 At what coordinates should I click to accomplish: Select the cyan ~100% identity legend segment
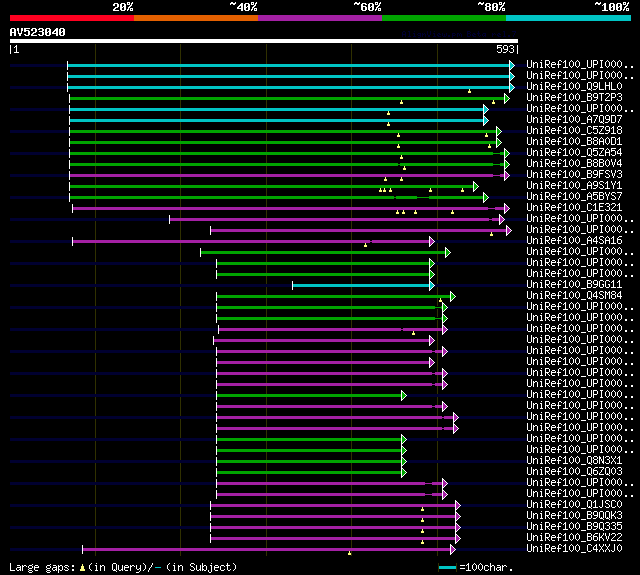(x=569, y=18)
